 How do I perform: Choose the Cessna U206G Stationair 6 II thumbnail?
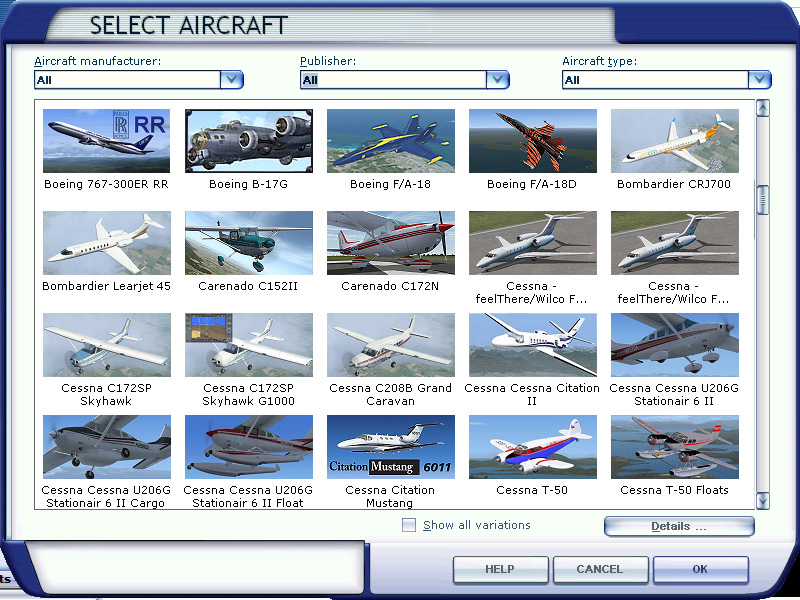[674, 345]
